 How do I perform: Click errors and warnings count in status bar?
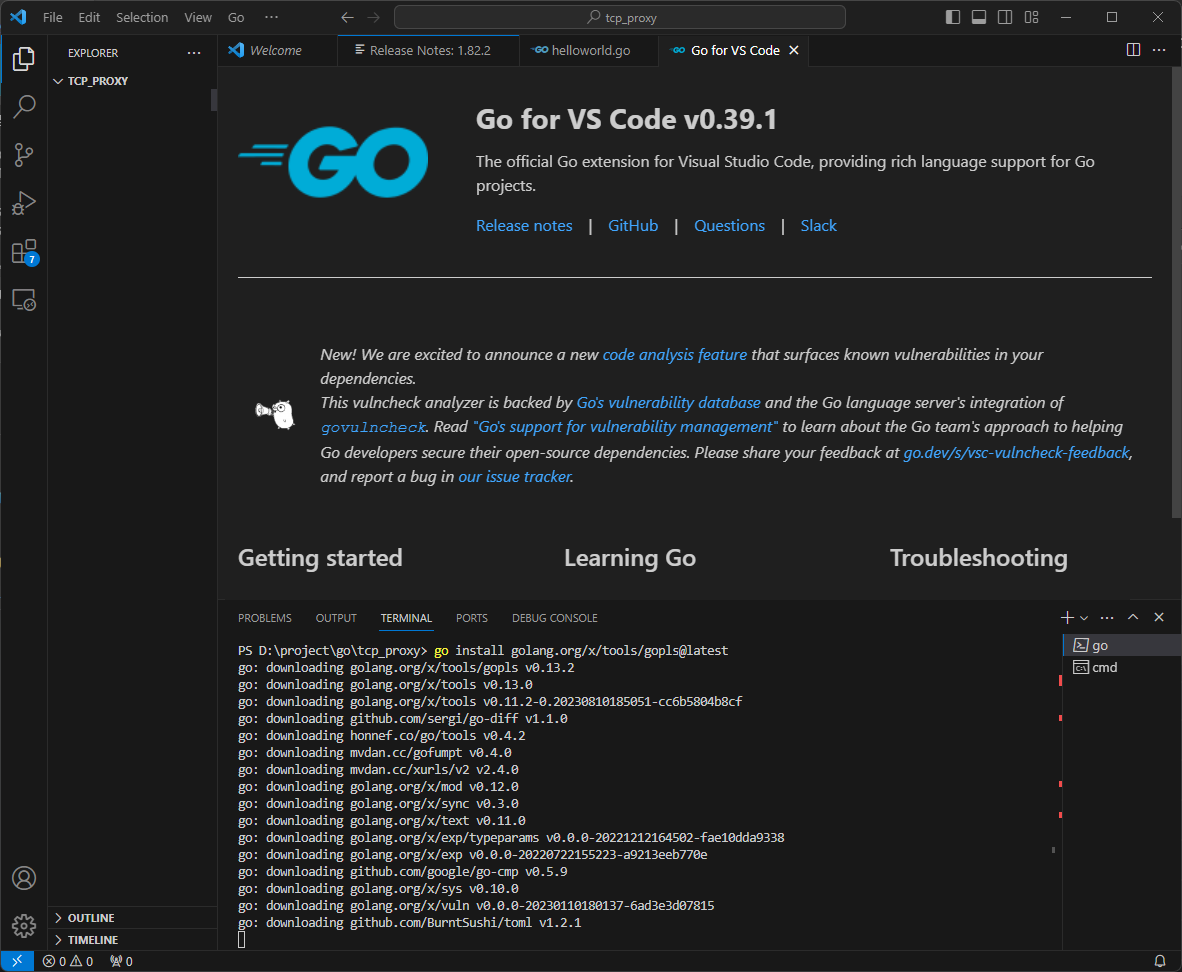[x=68, y=961]
